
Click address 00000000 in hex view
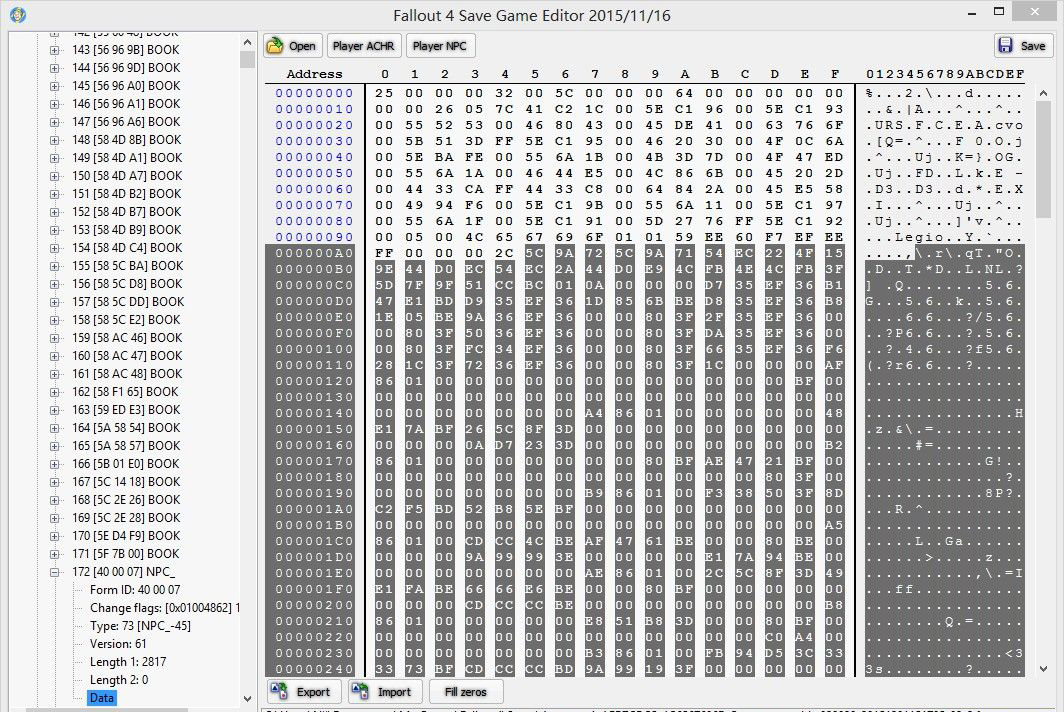pyautogui.click(x=314, y=93)
